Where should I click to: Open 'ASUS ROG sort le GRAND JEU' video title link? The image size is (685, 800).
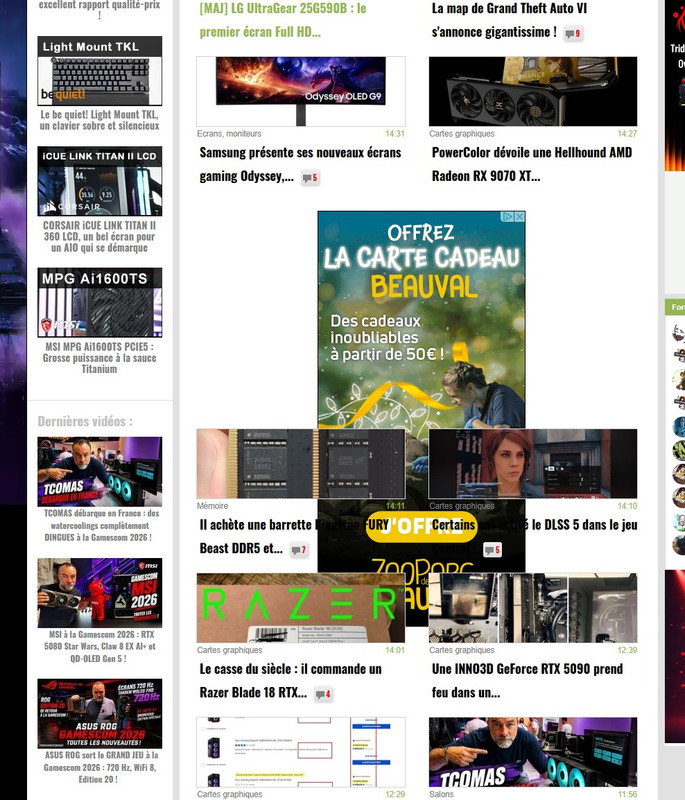[100, 767]
